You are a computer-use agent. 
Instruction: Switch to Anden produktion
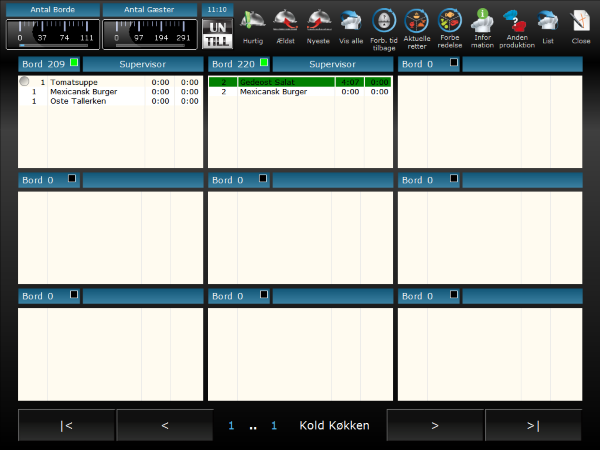(x=514, y=24)
